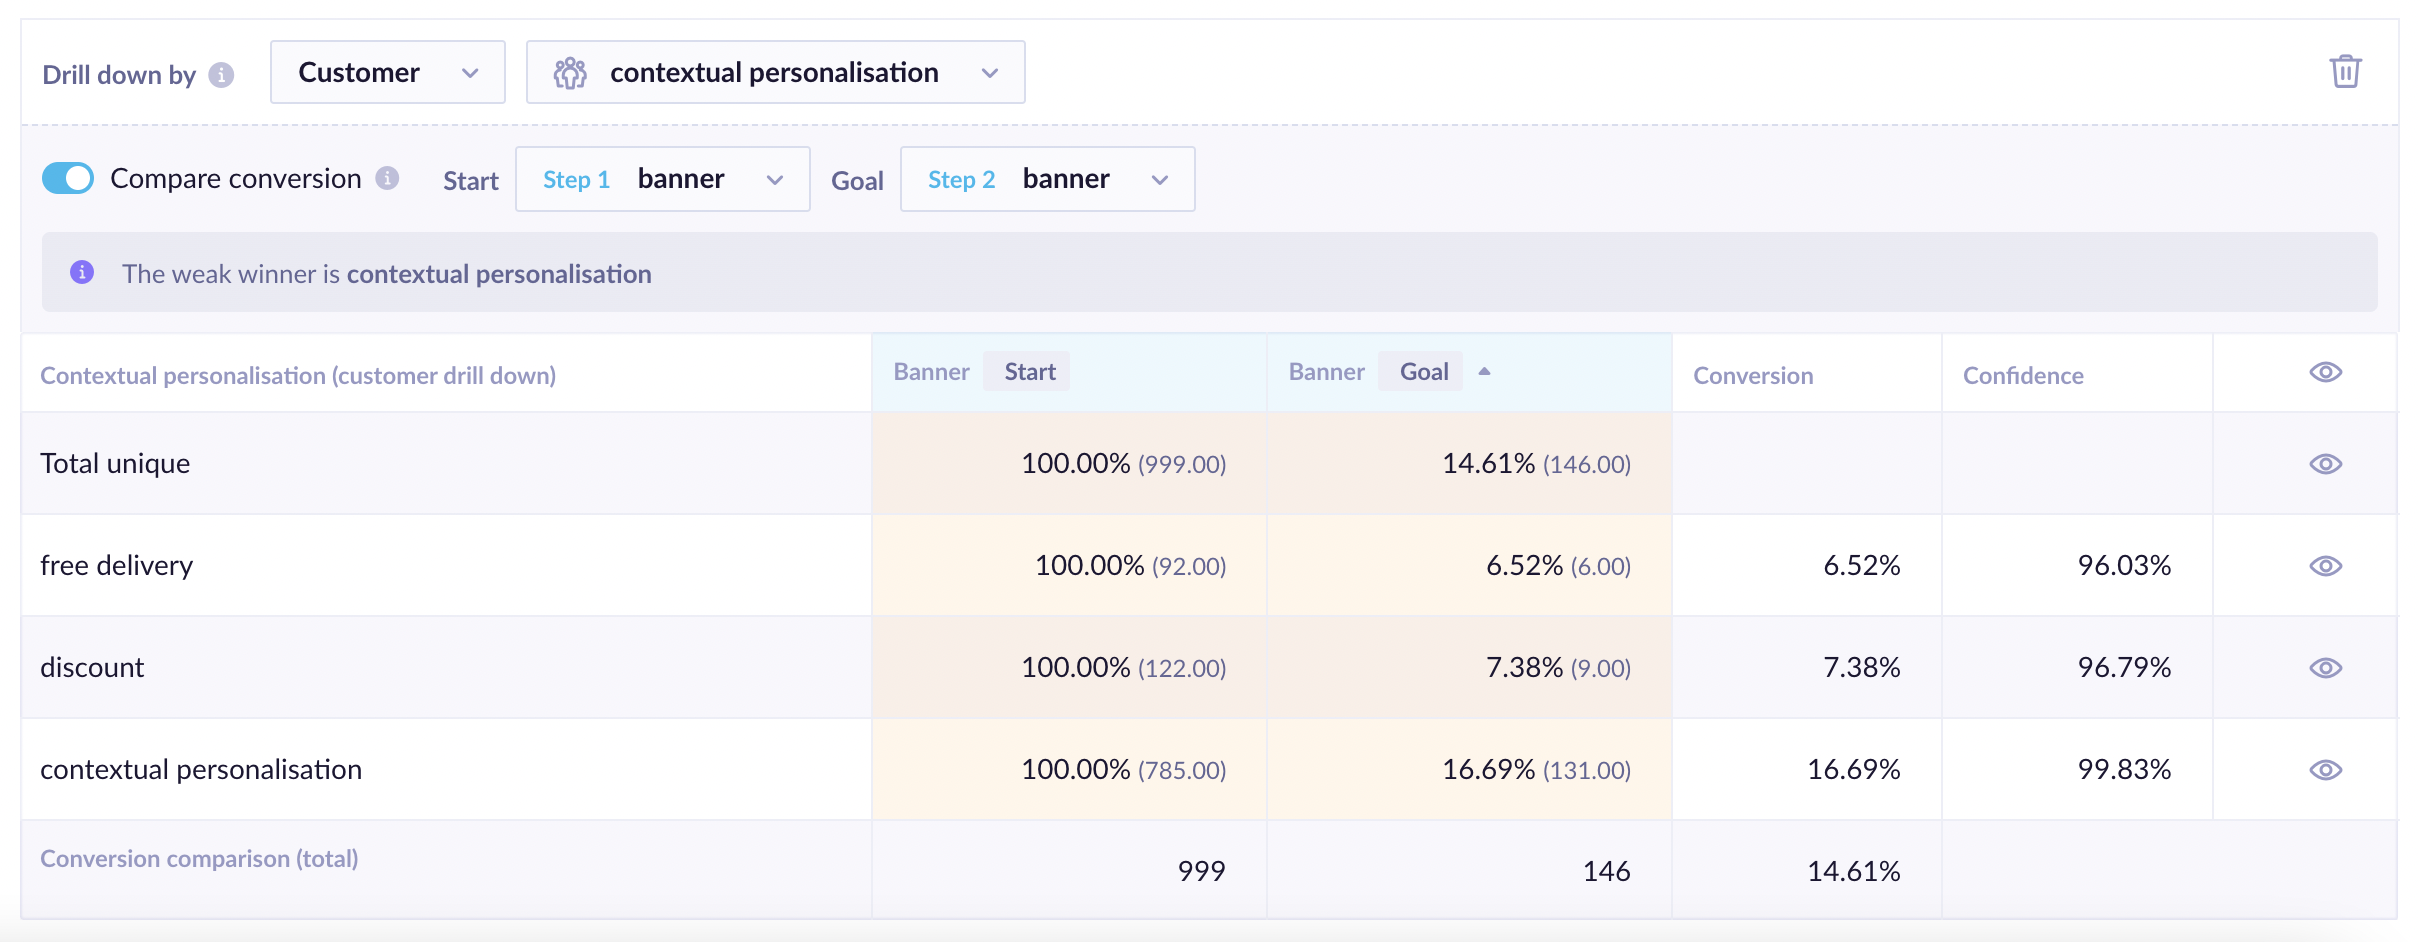
Task: Click info icon beside Compare conversion
Action: point(387,178)
